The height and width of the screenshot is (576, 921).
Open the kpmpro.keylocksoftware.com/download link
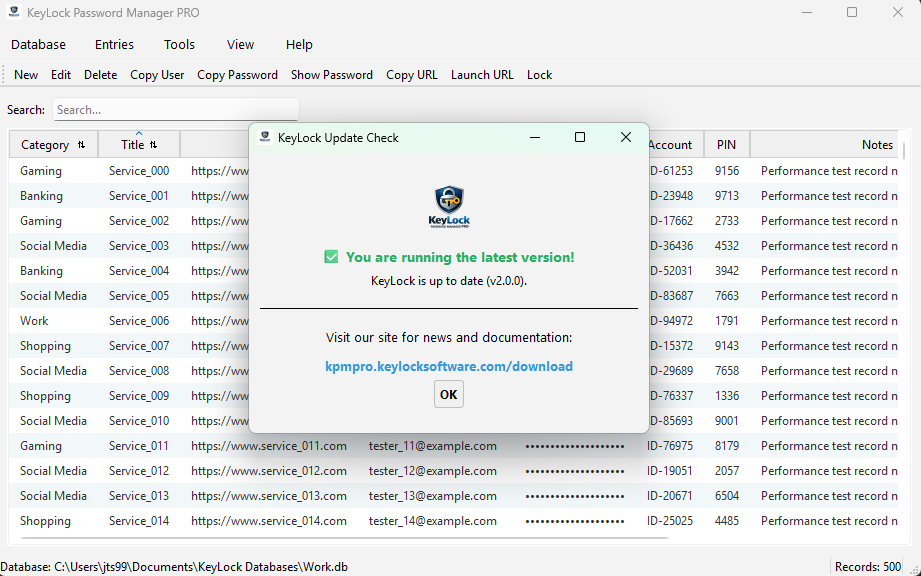[449, 366]
